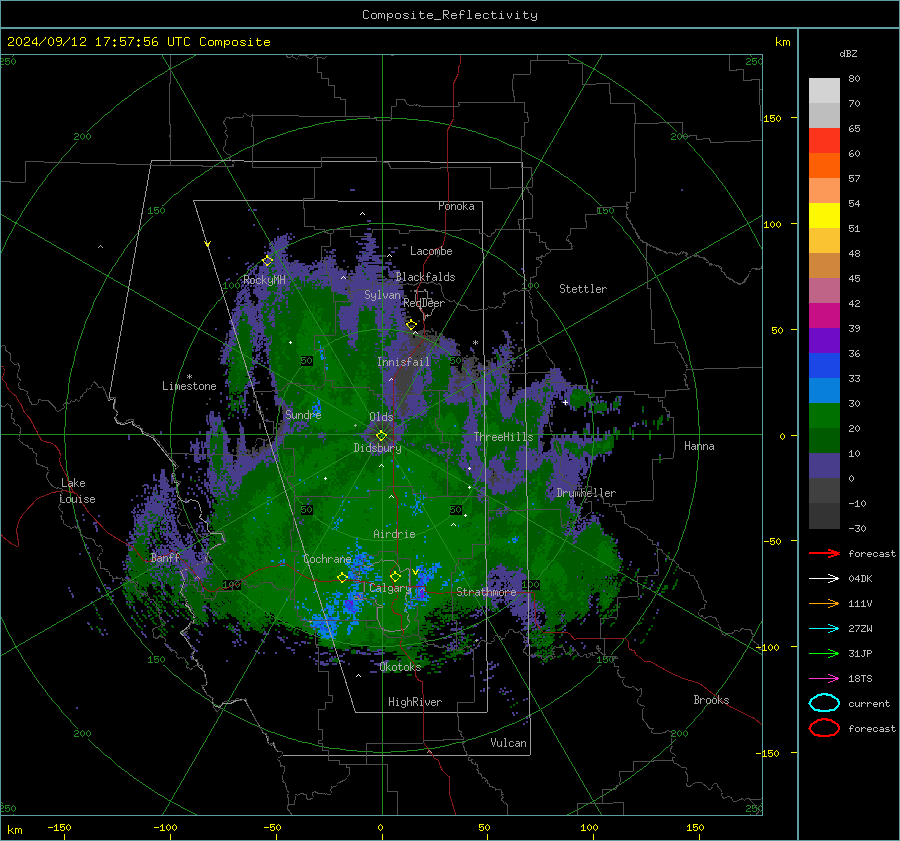
Task: Click the white plus marker east of ThreeHills
Action: pyautogui.click(x=565, y=402)
